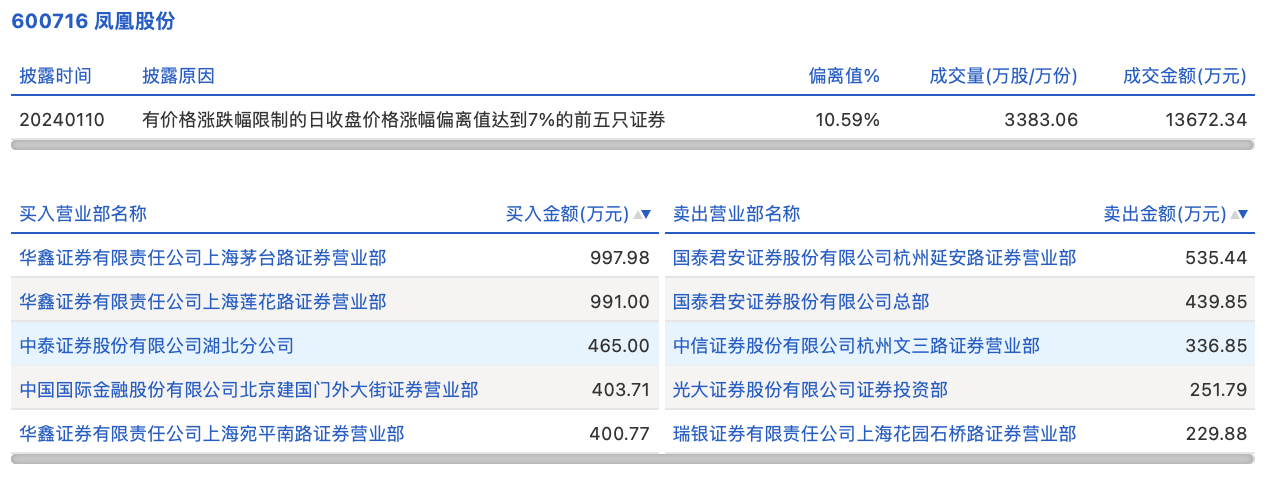Open the 600716 凤凰股份 stock title link
Viewport: 1266px width, 484px height.
(x=93, y=22)
